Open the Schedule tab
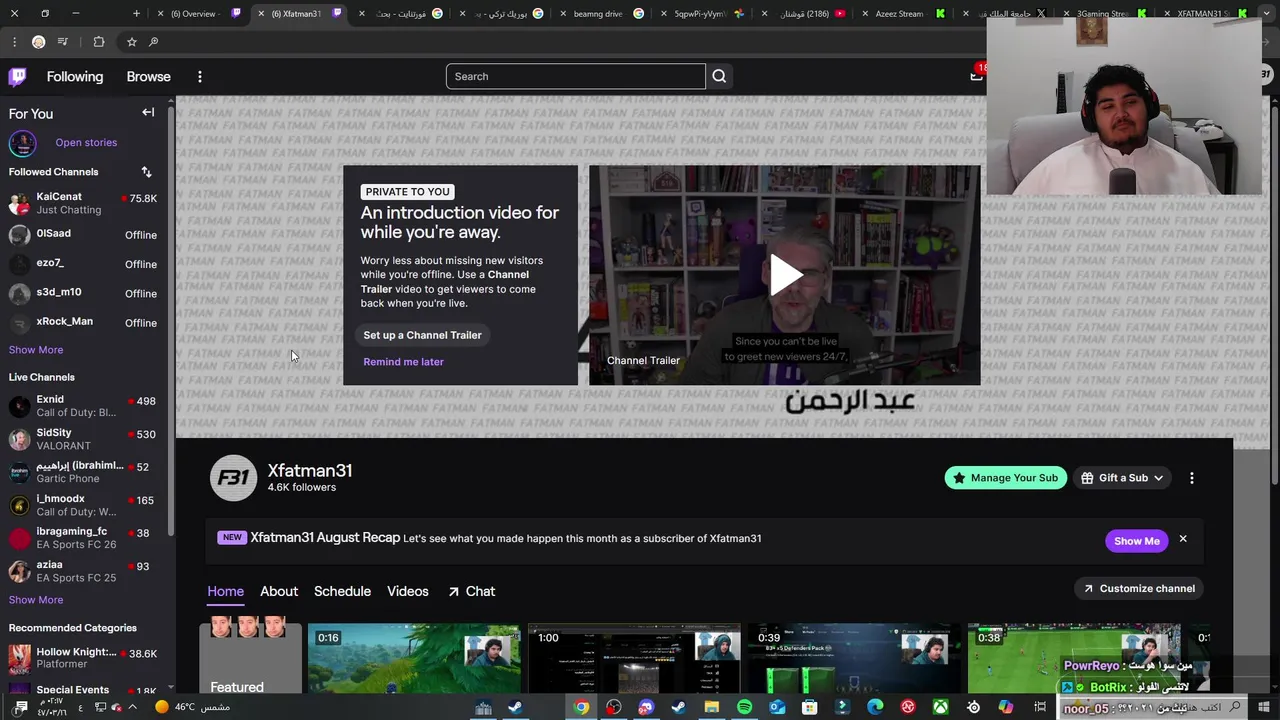 pyautogui.click(x=342, y=591)
